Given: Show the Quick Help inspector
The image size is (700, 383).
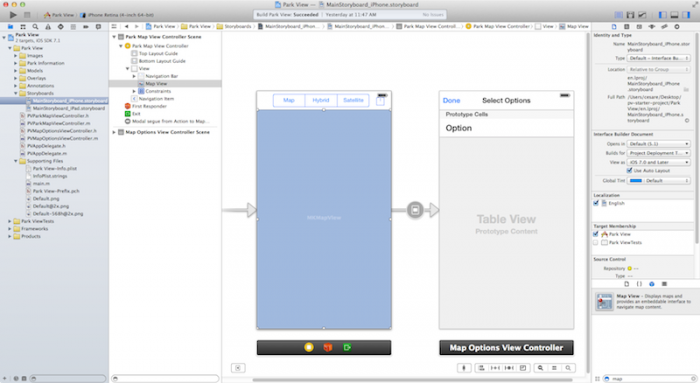Looking at the screenshot, I should click(626, 27).
